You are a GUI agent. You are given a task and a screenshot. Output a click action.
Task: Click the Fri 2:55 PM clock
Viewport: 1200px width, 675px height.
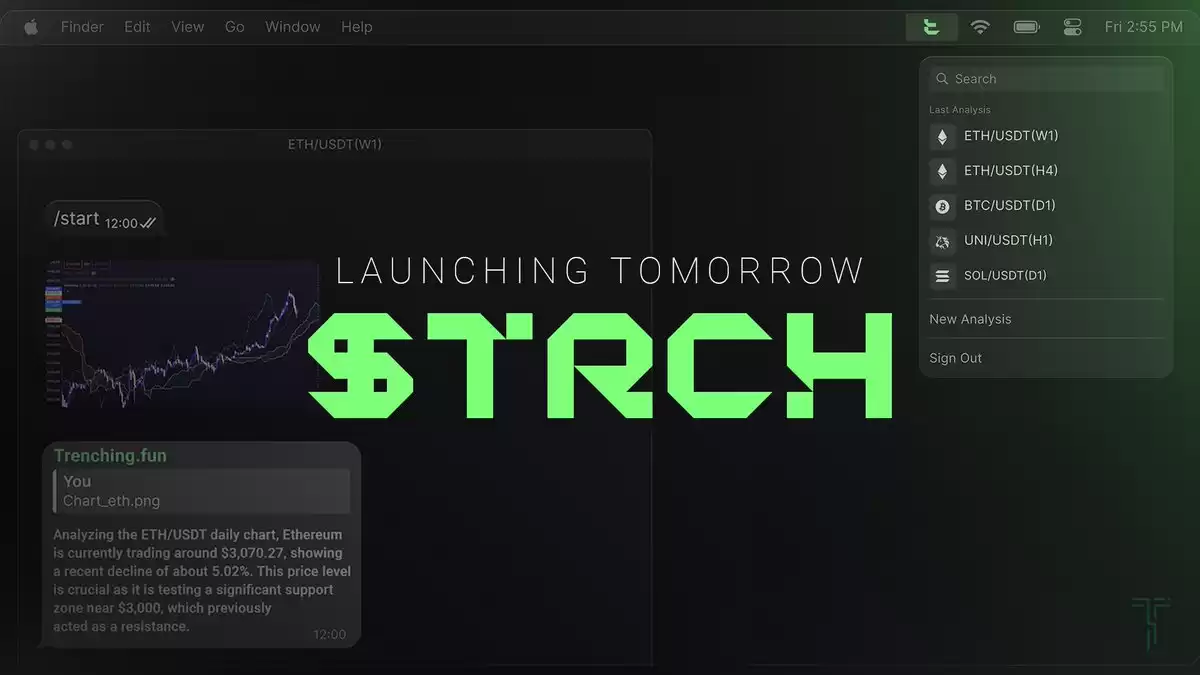(x=1144, y=27)
